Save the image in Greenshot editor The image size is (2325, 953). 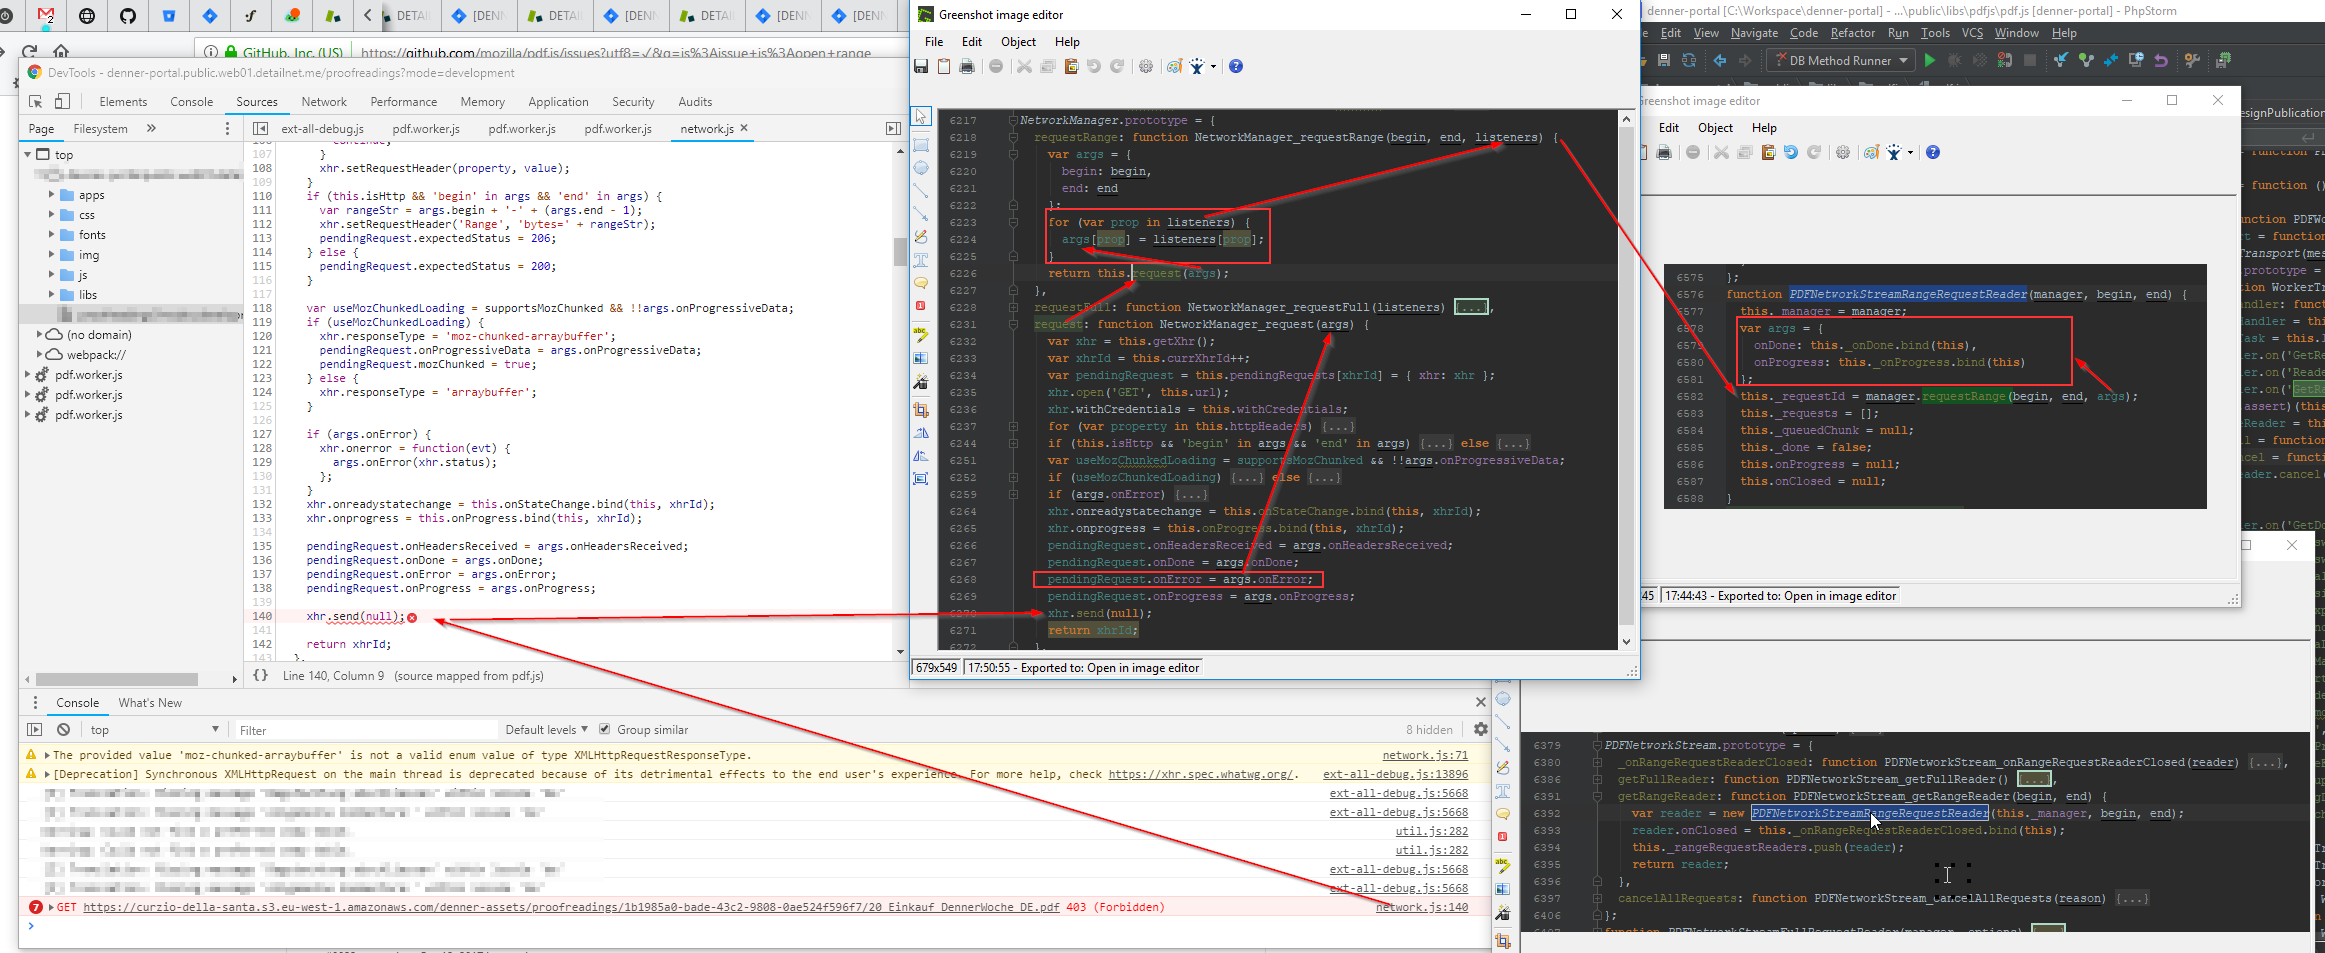[x=920, y=66]
